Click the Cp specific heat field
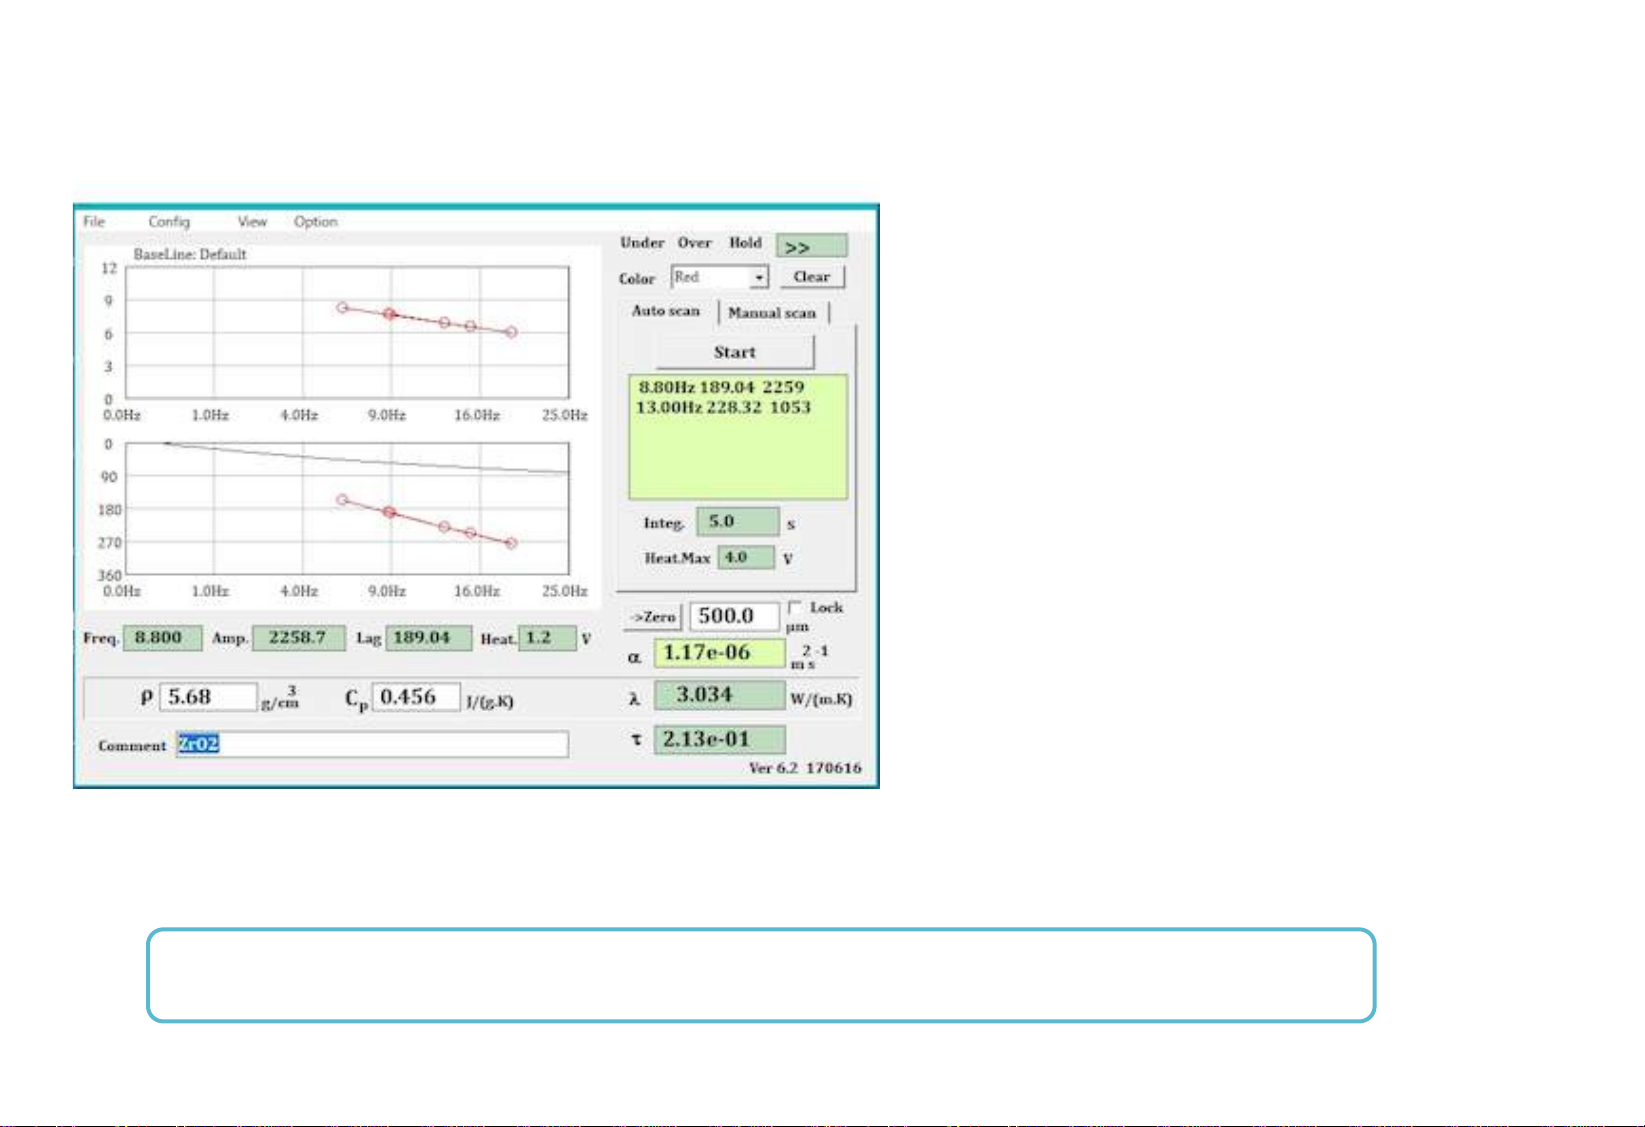This screenshot has height=1127, width=1645. pos(416,697)
